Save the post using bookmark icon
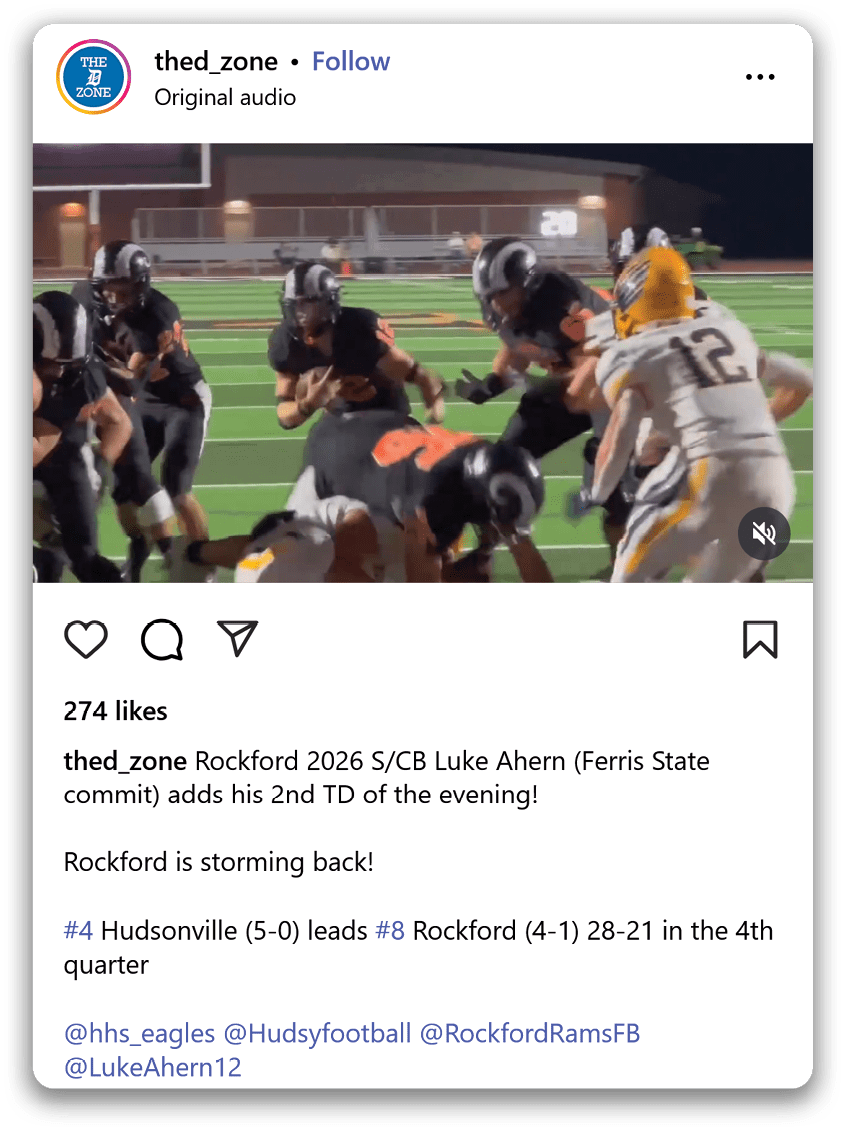Viewport: 846px width, 1131px height. (760, 639)
